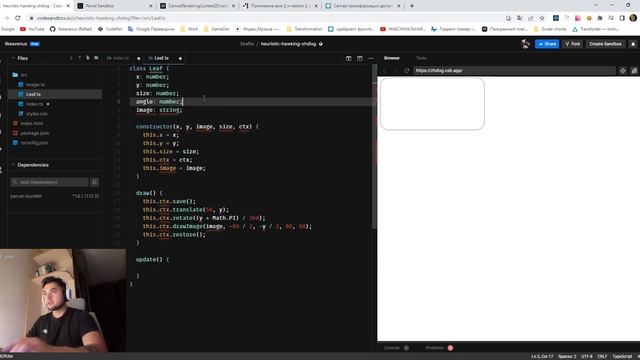
Task: Click the blue Share button
Action: pos(547,44)
